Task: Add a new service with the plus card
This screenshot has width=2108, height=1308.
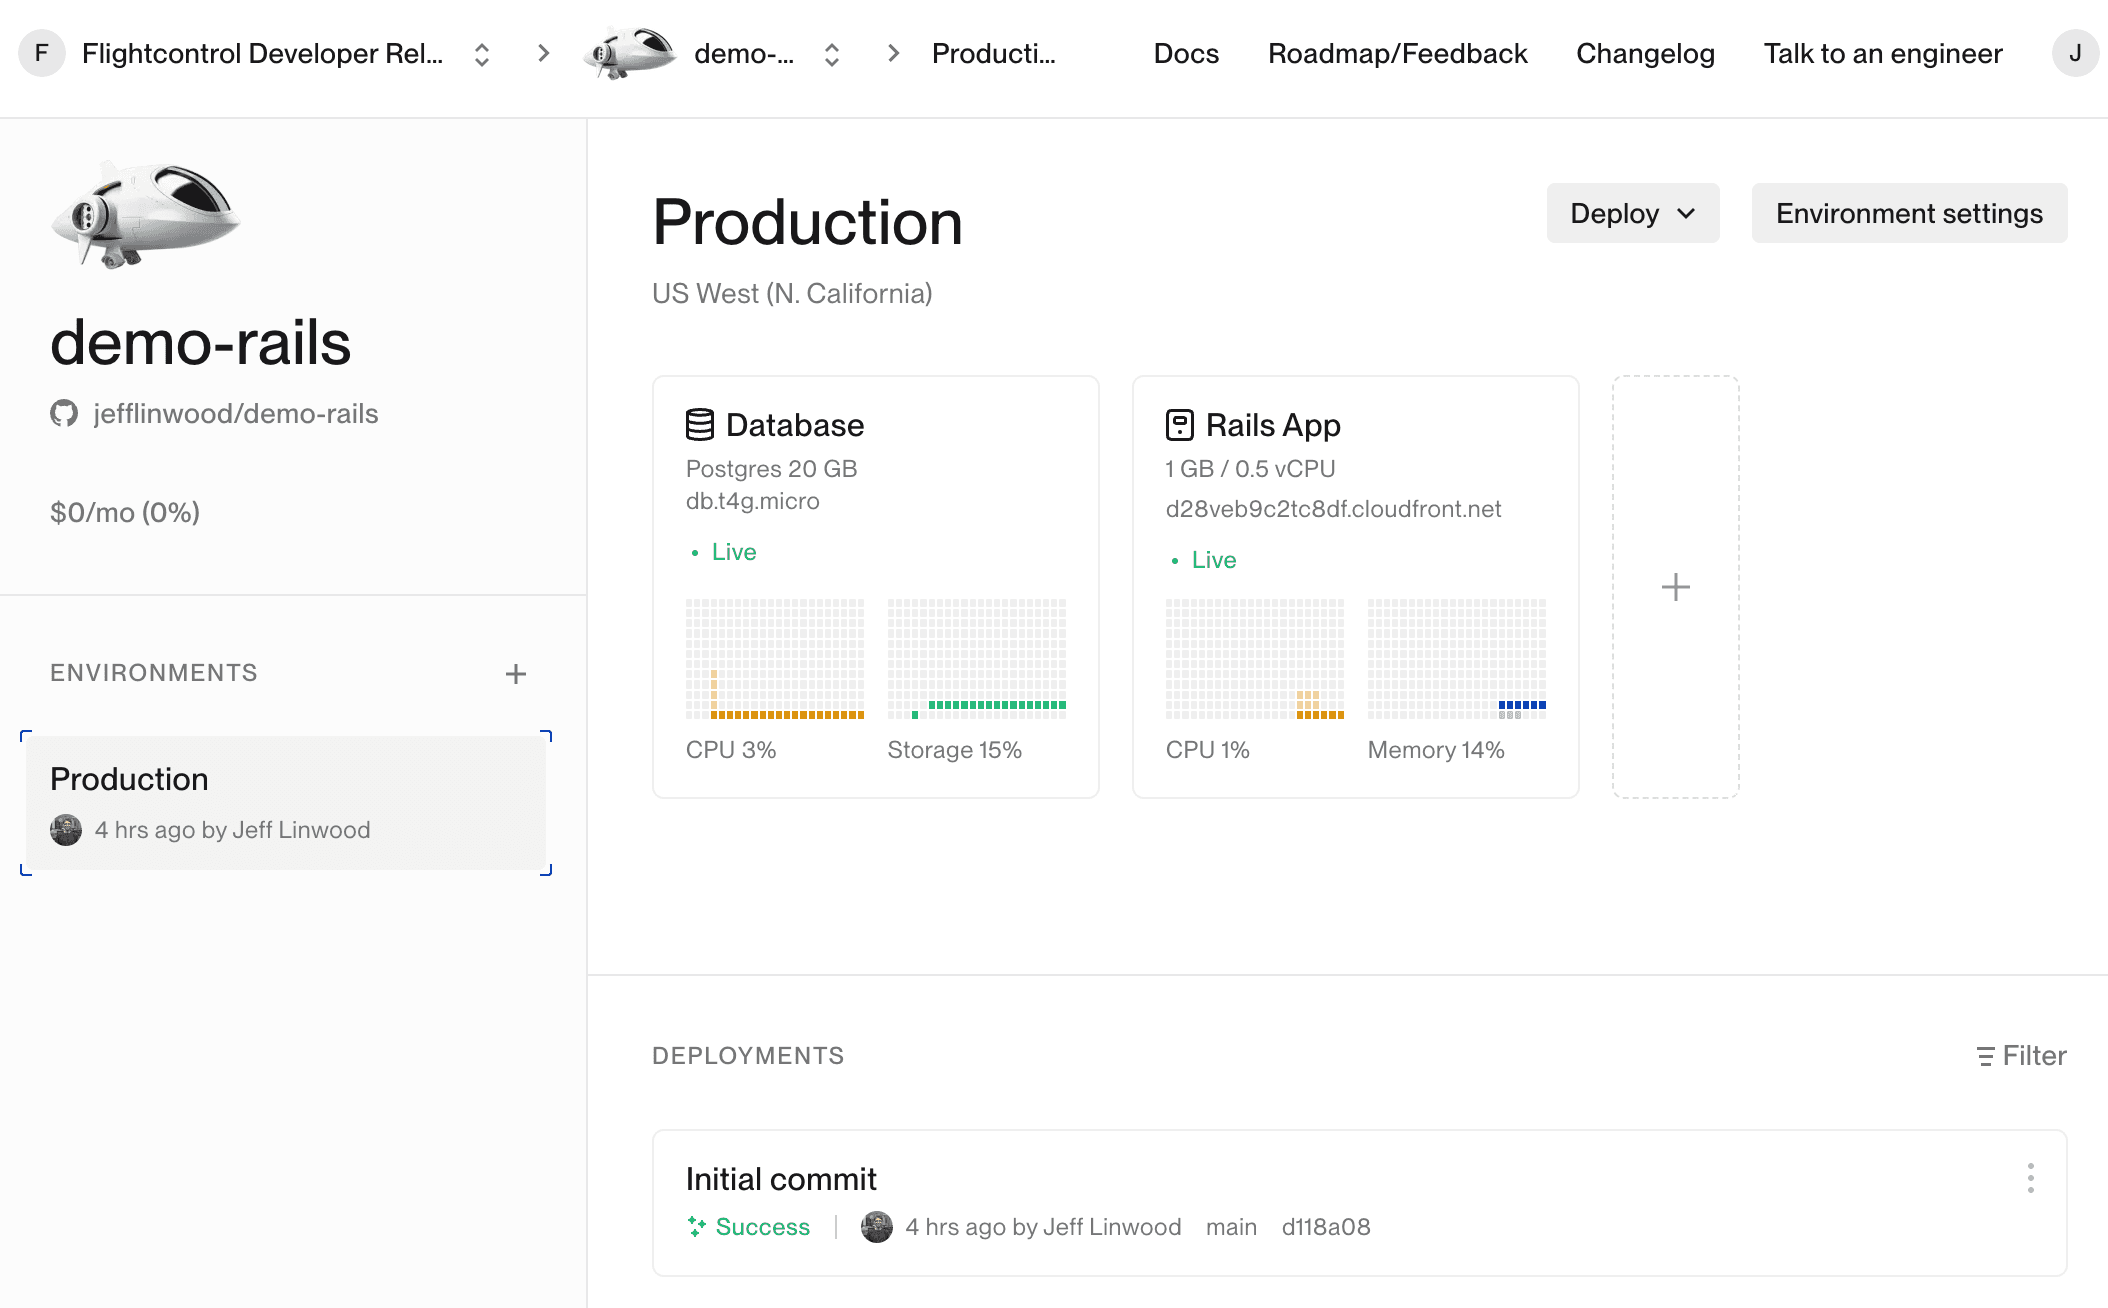Action: 1676,587
